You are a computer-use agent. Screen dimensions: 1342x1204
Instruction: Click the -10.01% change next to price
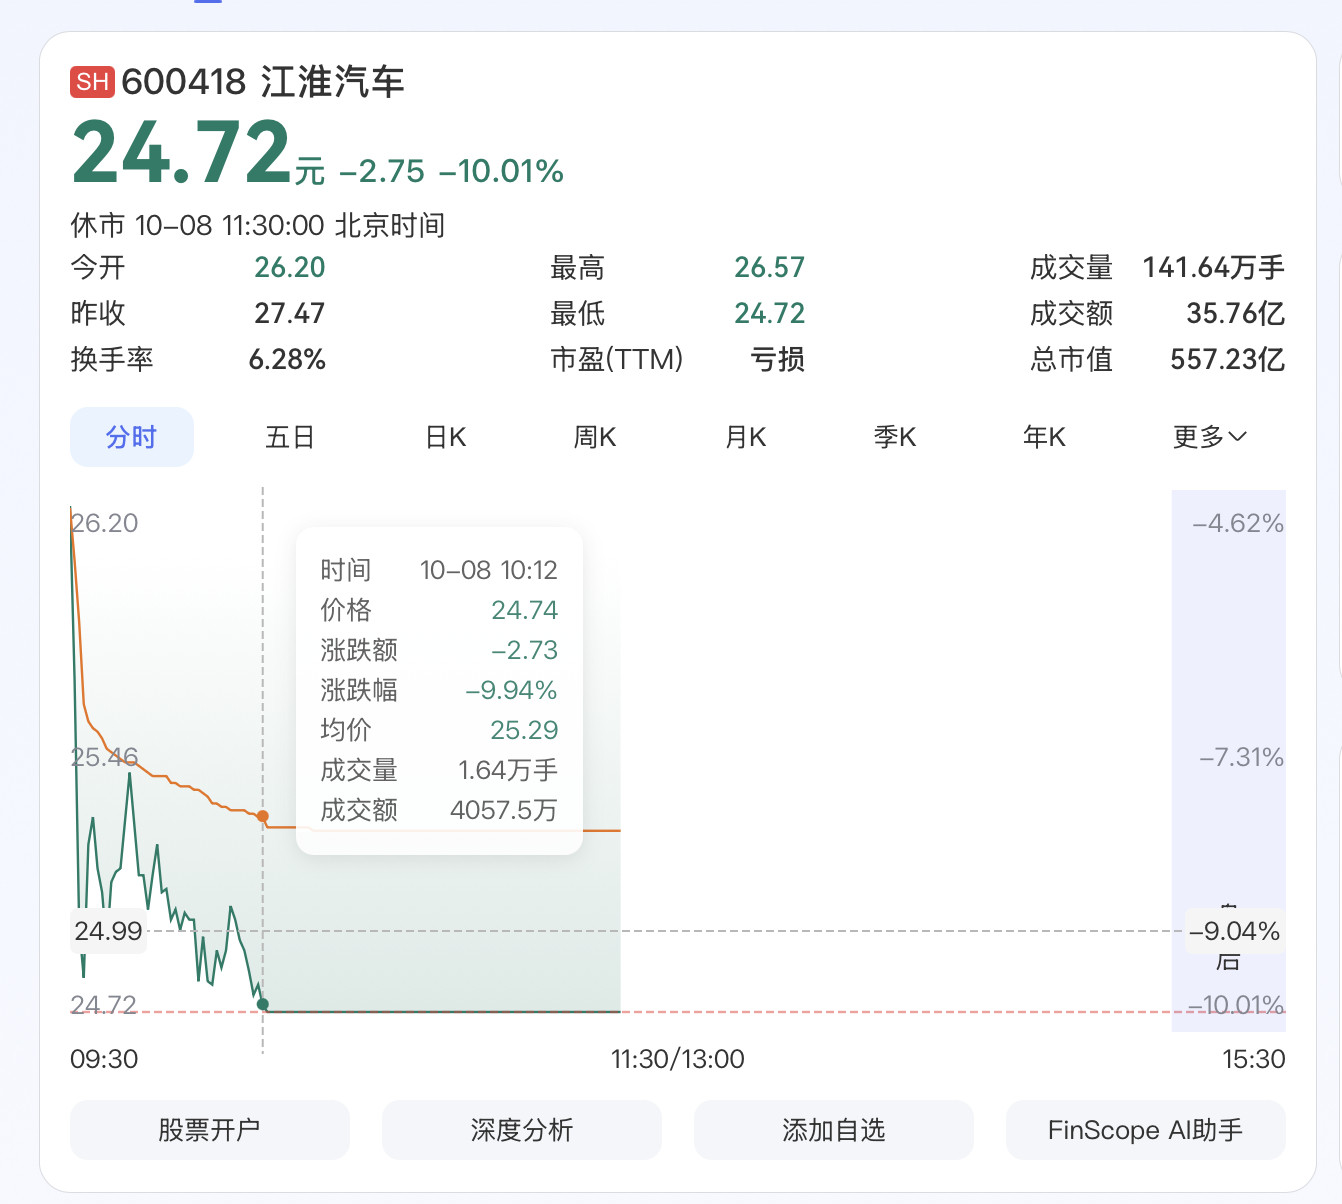(501, 171)
